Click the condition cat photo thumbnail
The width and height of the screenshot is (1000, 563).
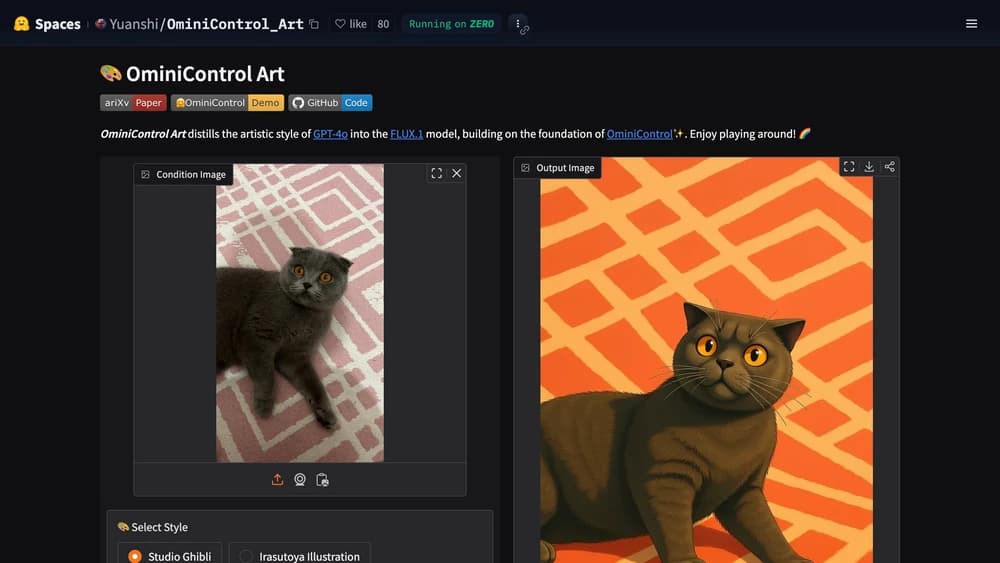pyautogui.click(x=300, y=313)
